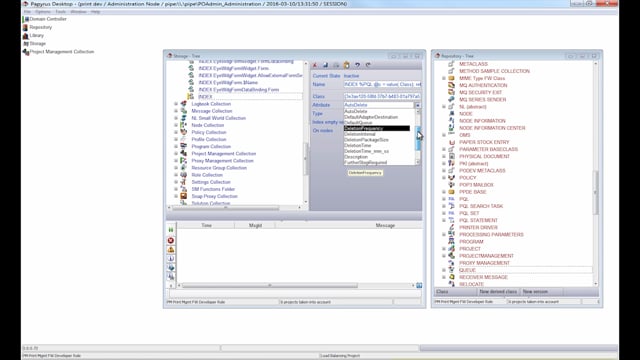This screenshot has width=640, height=360.
Task: Expand the POLICY class node
Action: (444, 178)
